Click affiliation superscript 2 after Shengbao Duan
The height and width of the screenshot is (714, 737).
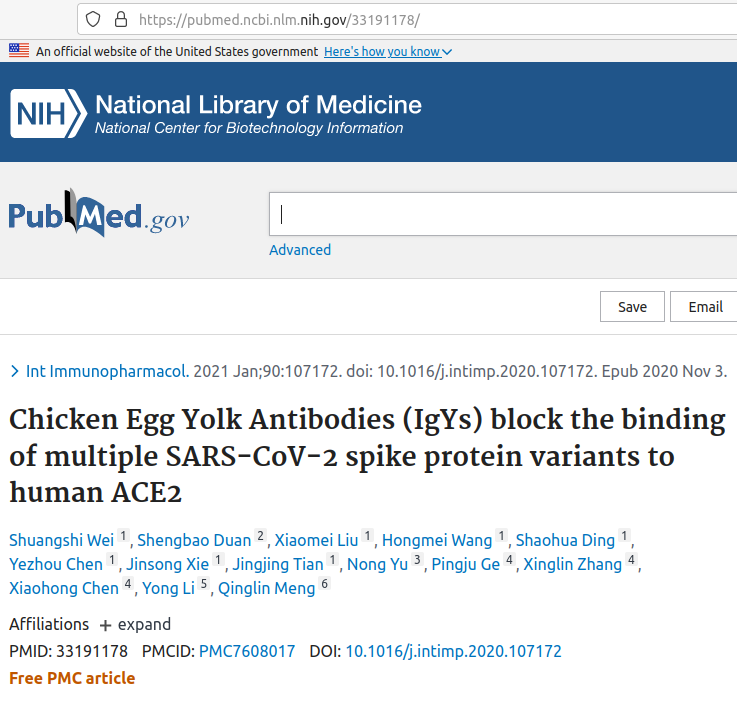tap(260, 535)
